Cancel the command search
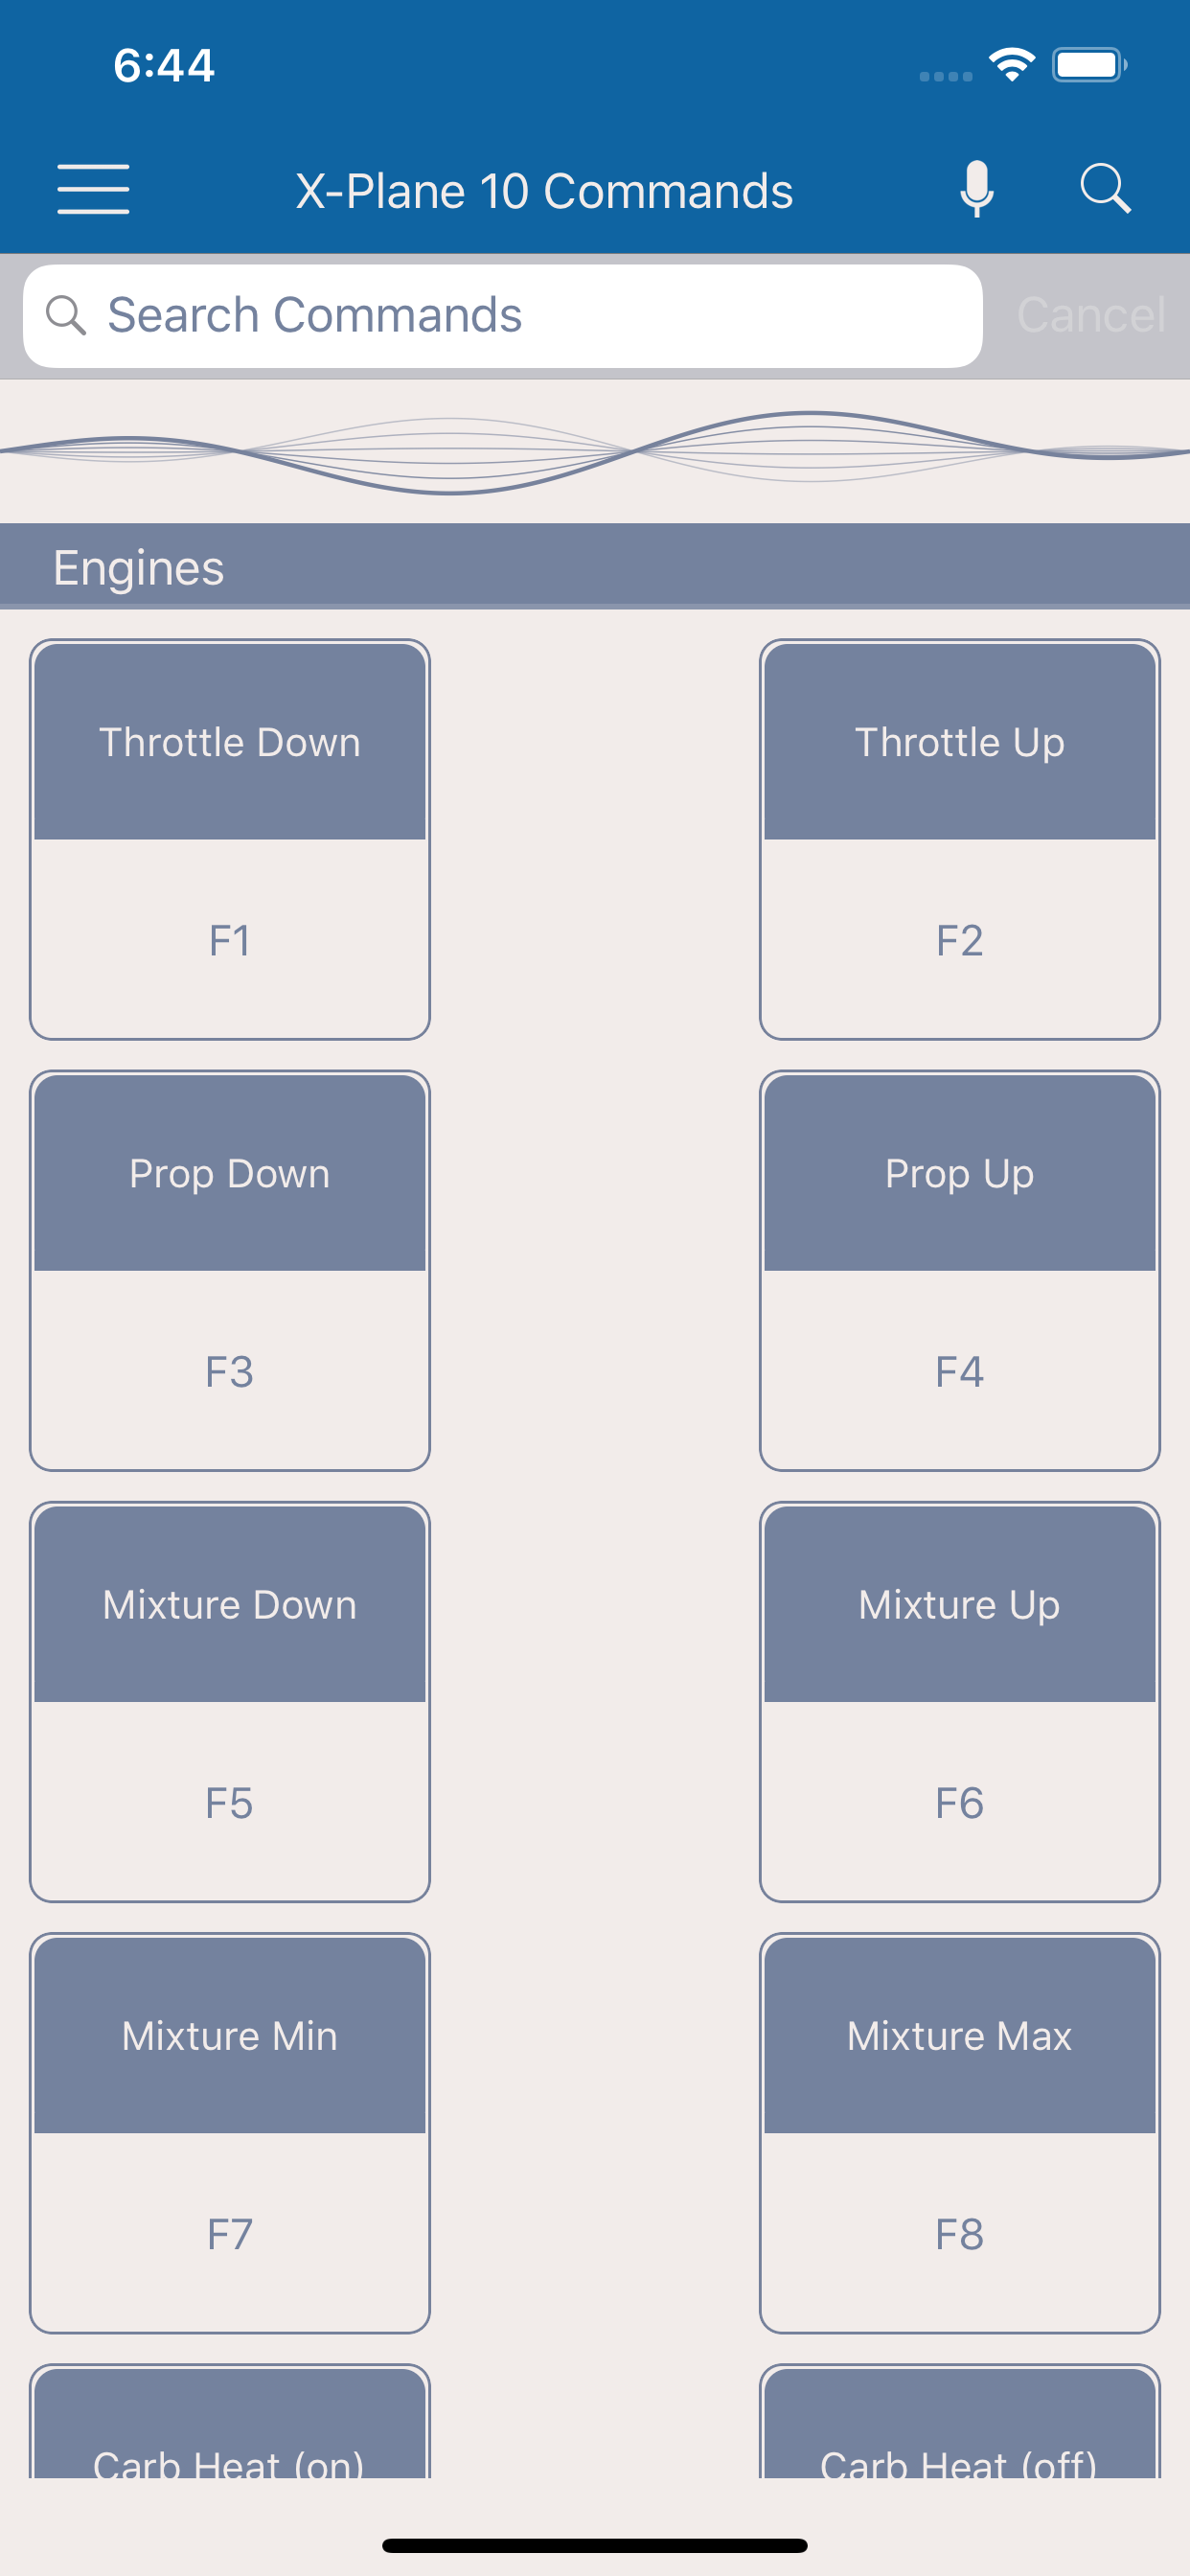1190x2576 pixels. click(1090, 315)
